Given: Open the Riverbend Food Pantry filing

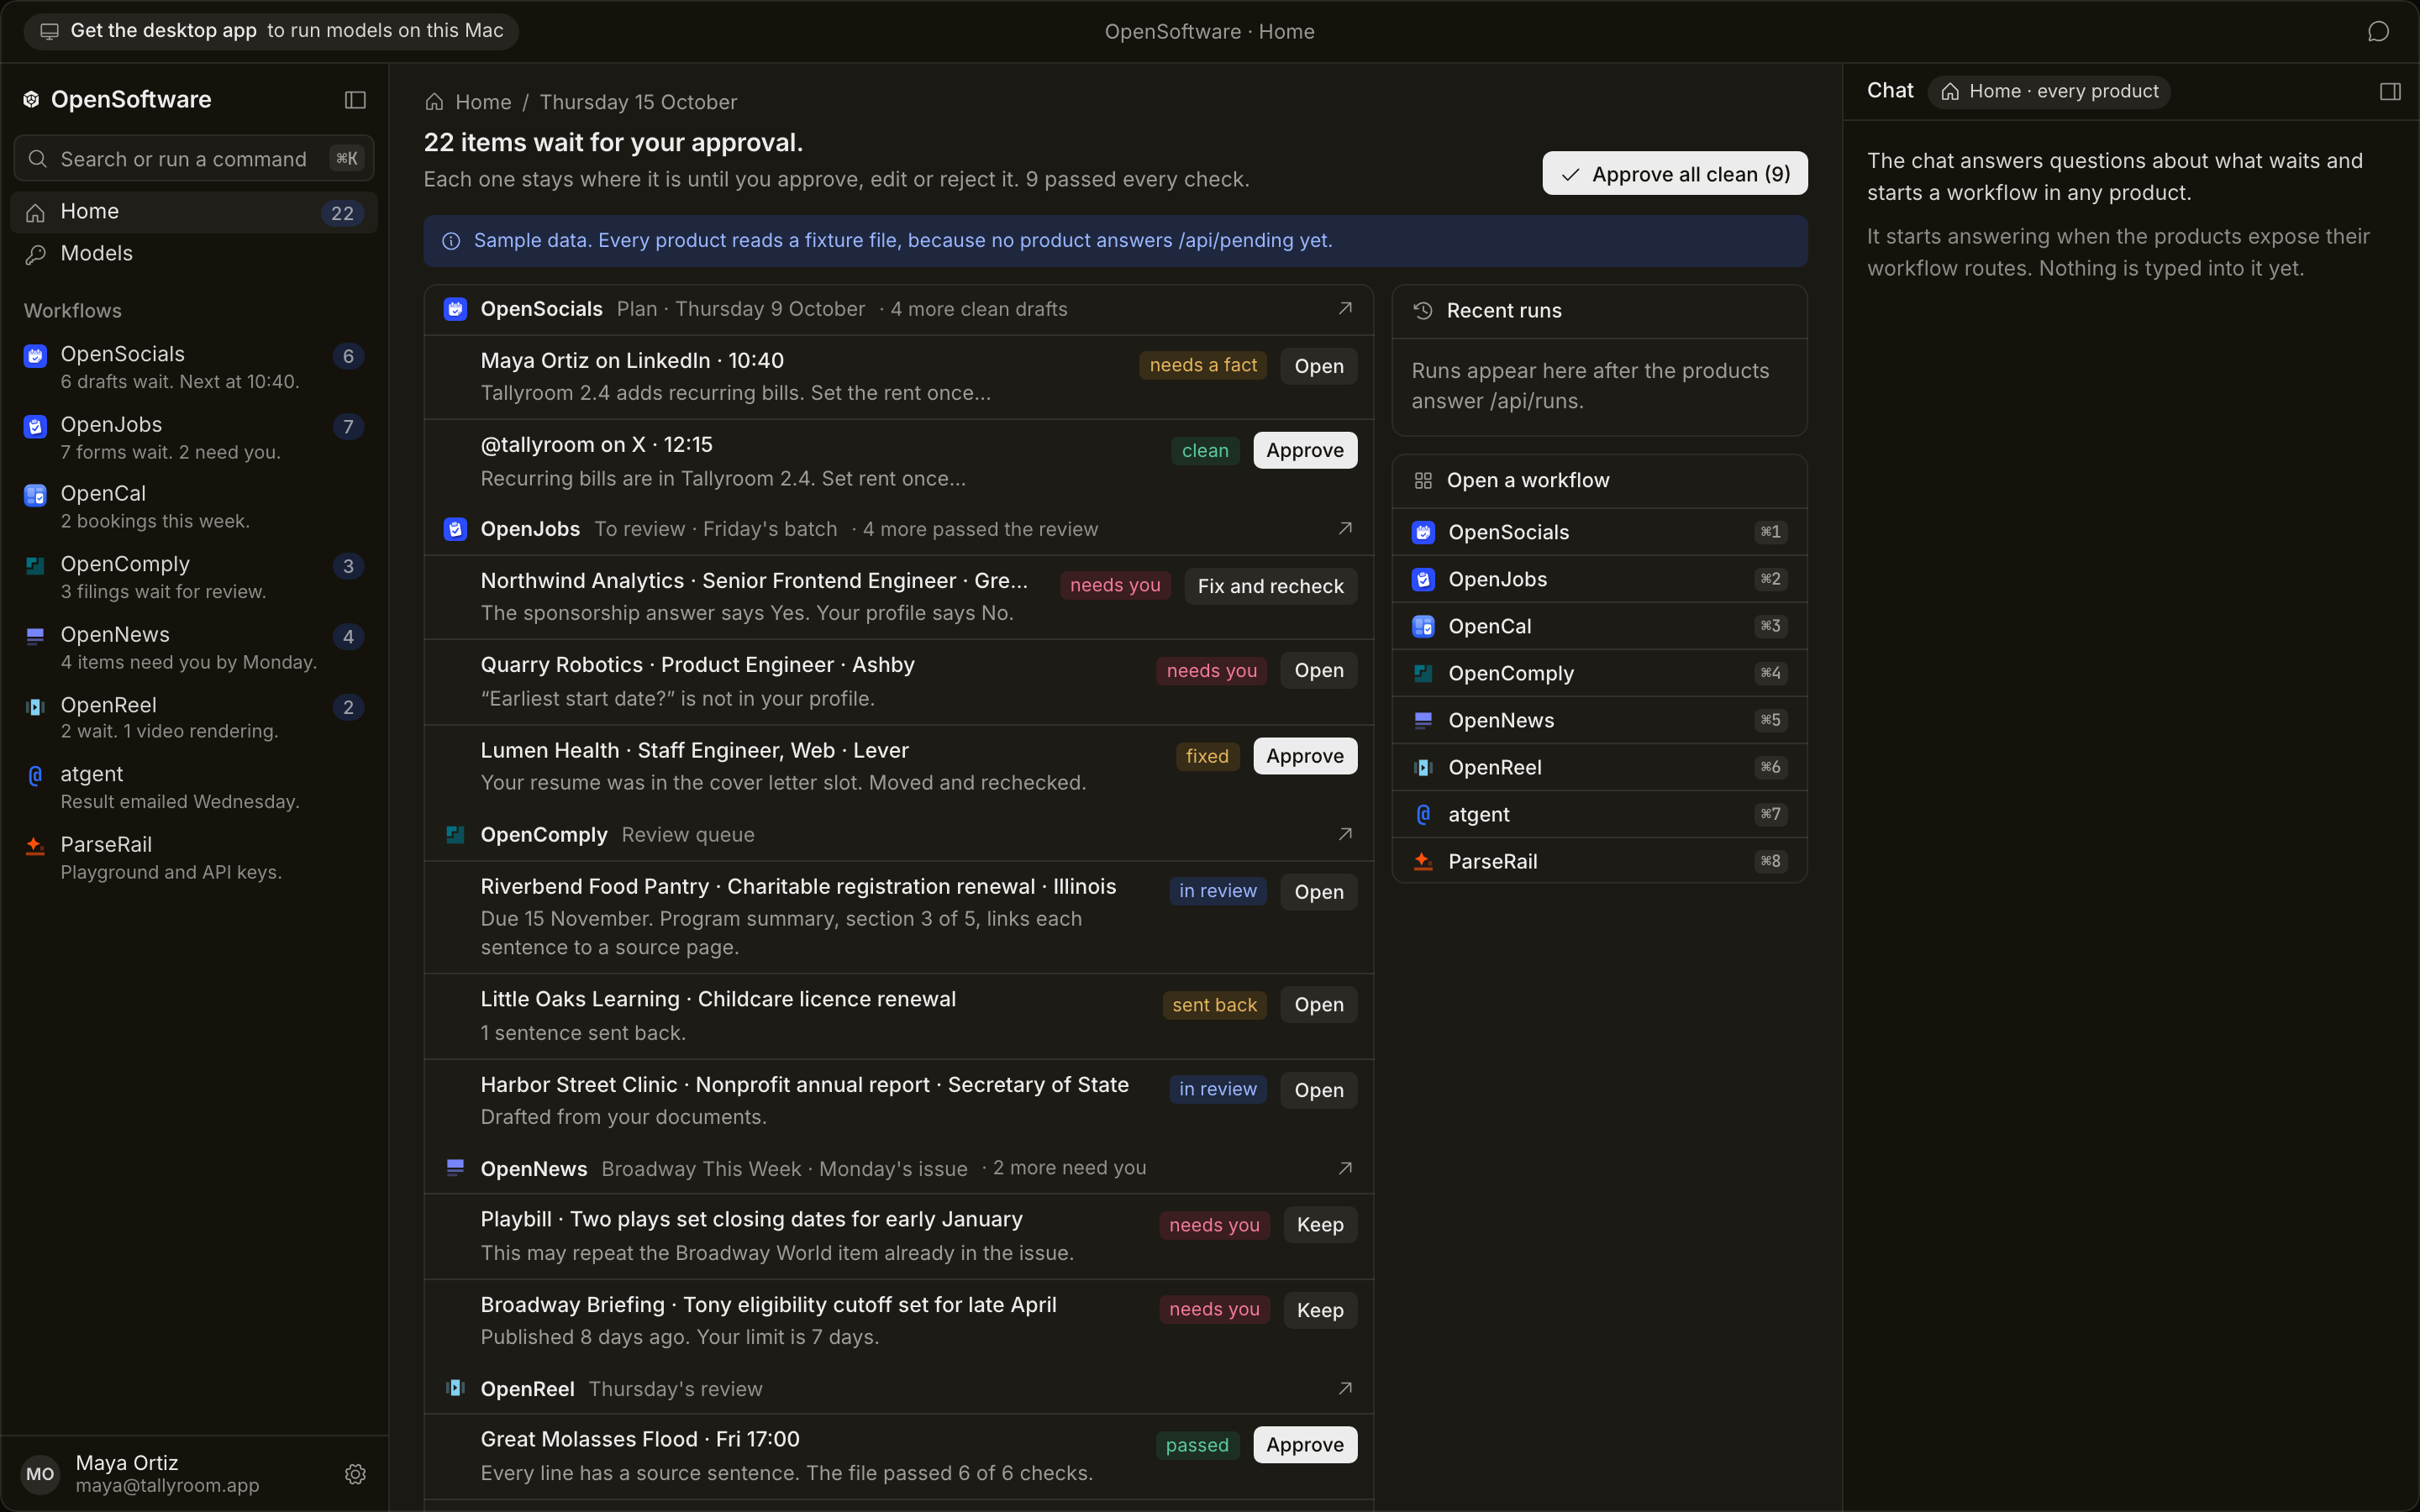Looking at the screenshot, I should 1319,892.
